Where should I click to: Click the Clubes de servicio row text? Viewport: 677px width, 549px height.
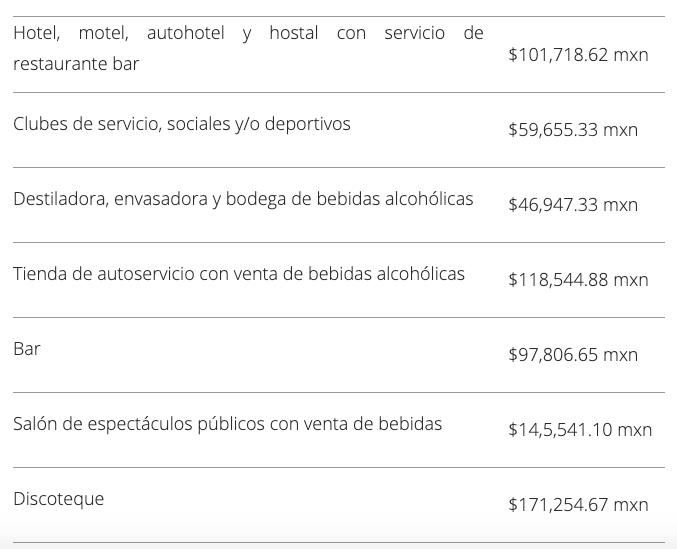tap(182, 124)
